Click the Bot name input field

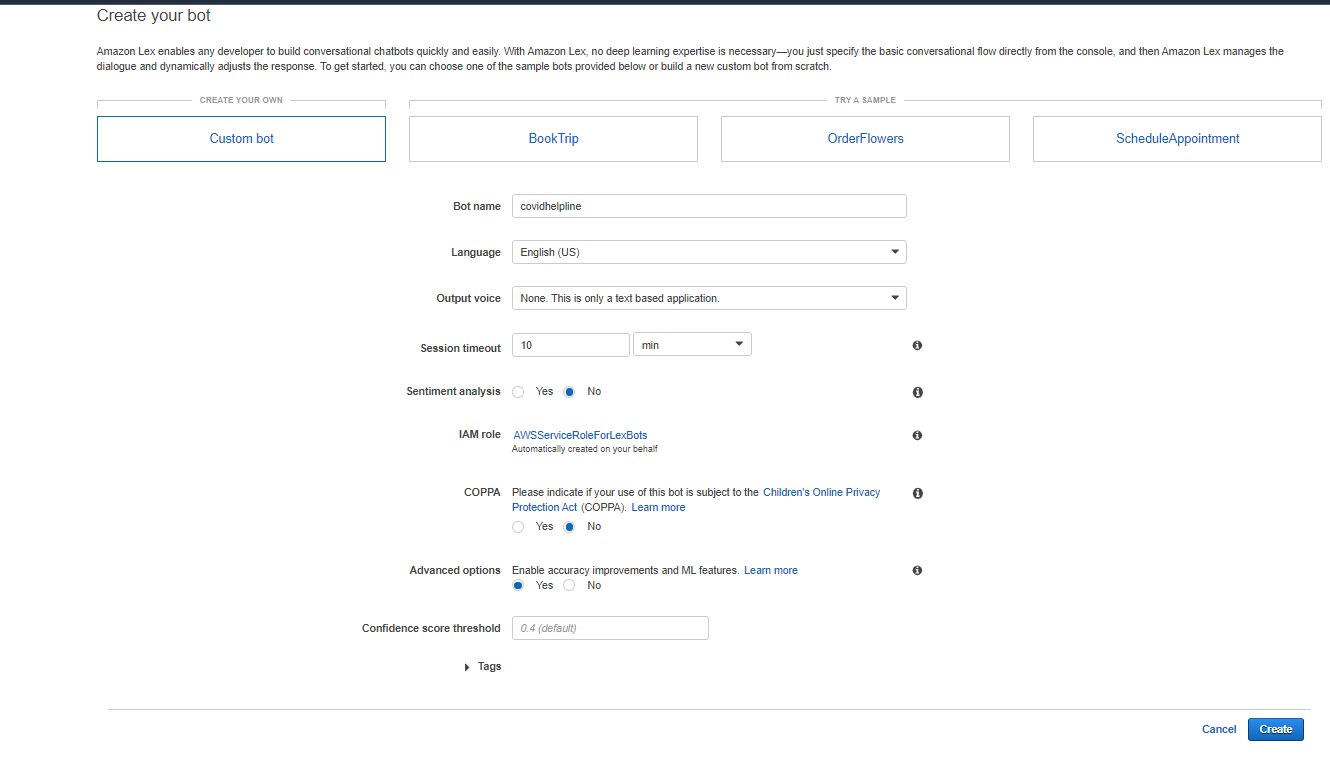point(709,206)
